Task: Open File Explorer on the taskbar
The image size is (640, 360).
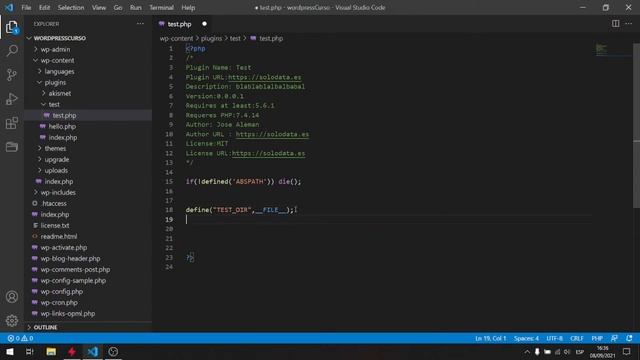Action: (51, 351)
